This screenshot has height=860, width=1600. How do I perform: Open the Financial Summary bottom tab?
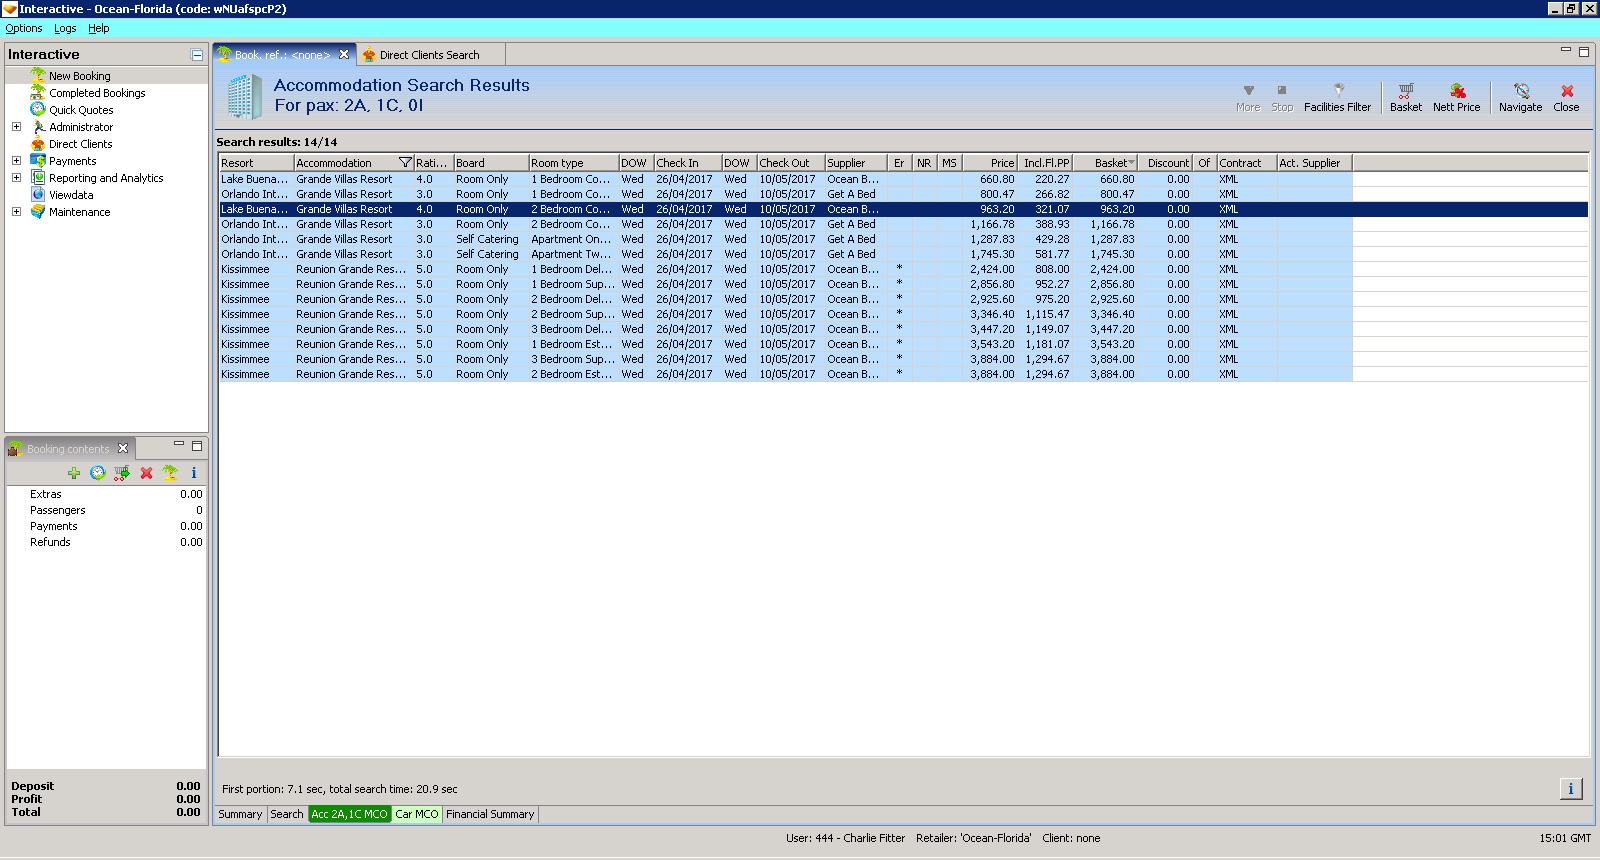click(x=490, y=814)
